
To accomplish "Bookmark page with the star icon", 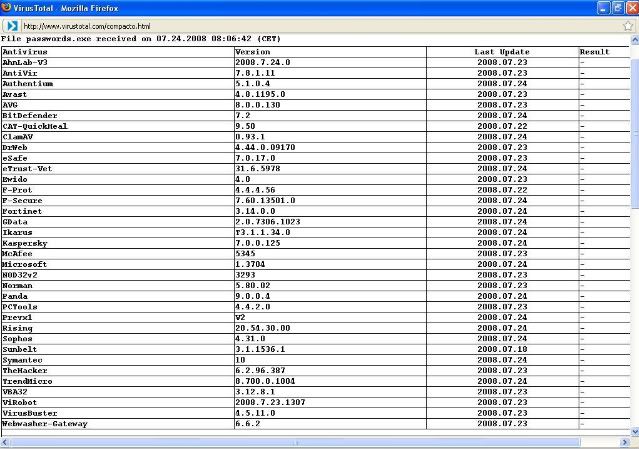I will [628, 26].
